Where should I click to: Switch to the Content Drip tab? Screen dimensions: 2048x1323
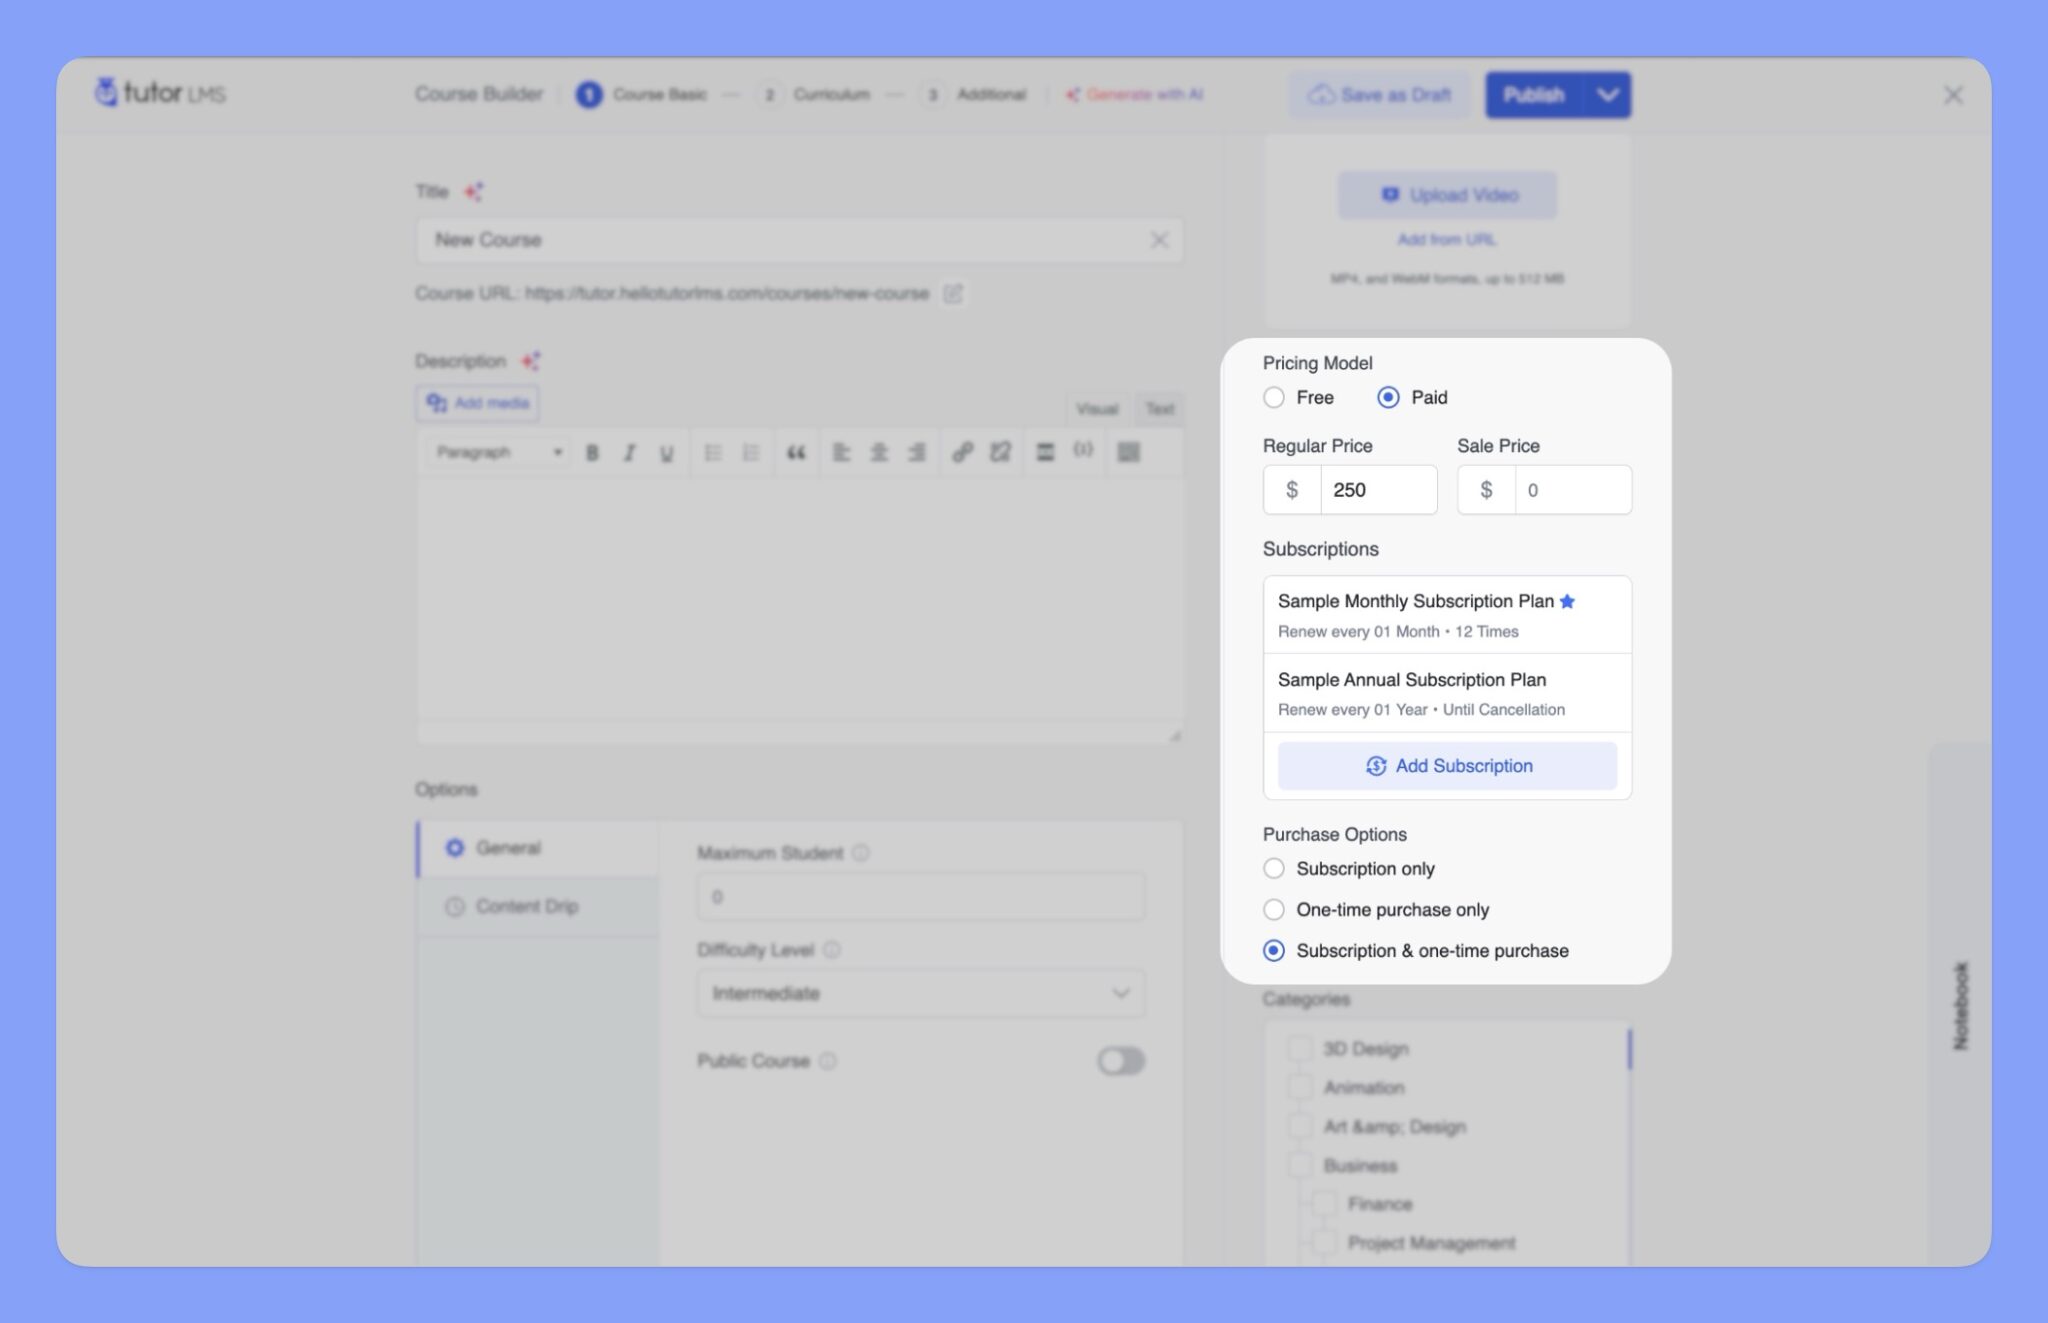coord(527,906)
